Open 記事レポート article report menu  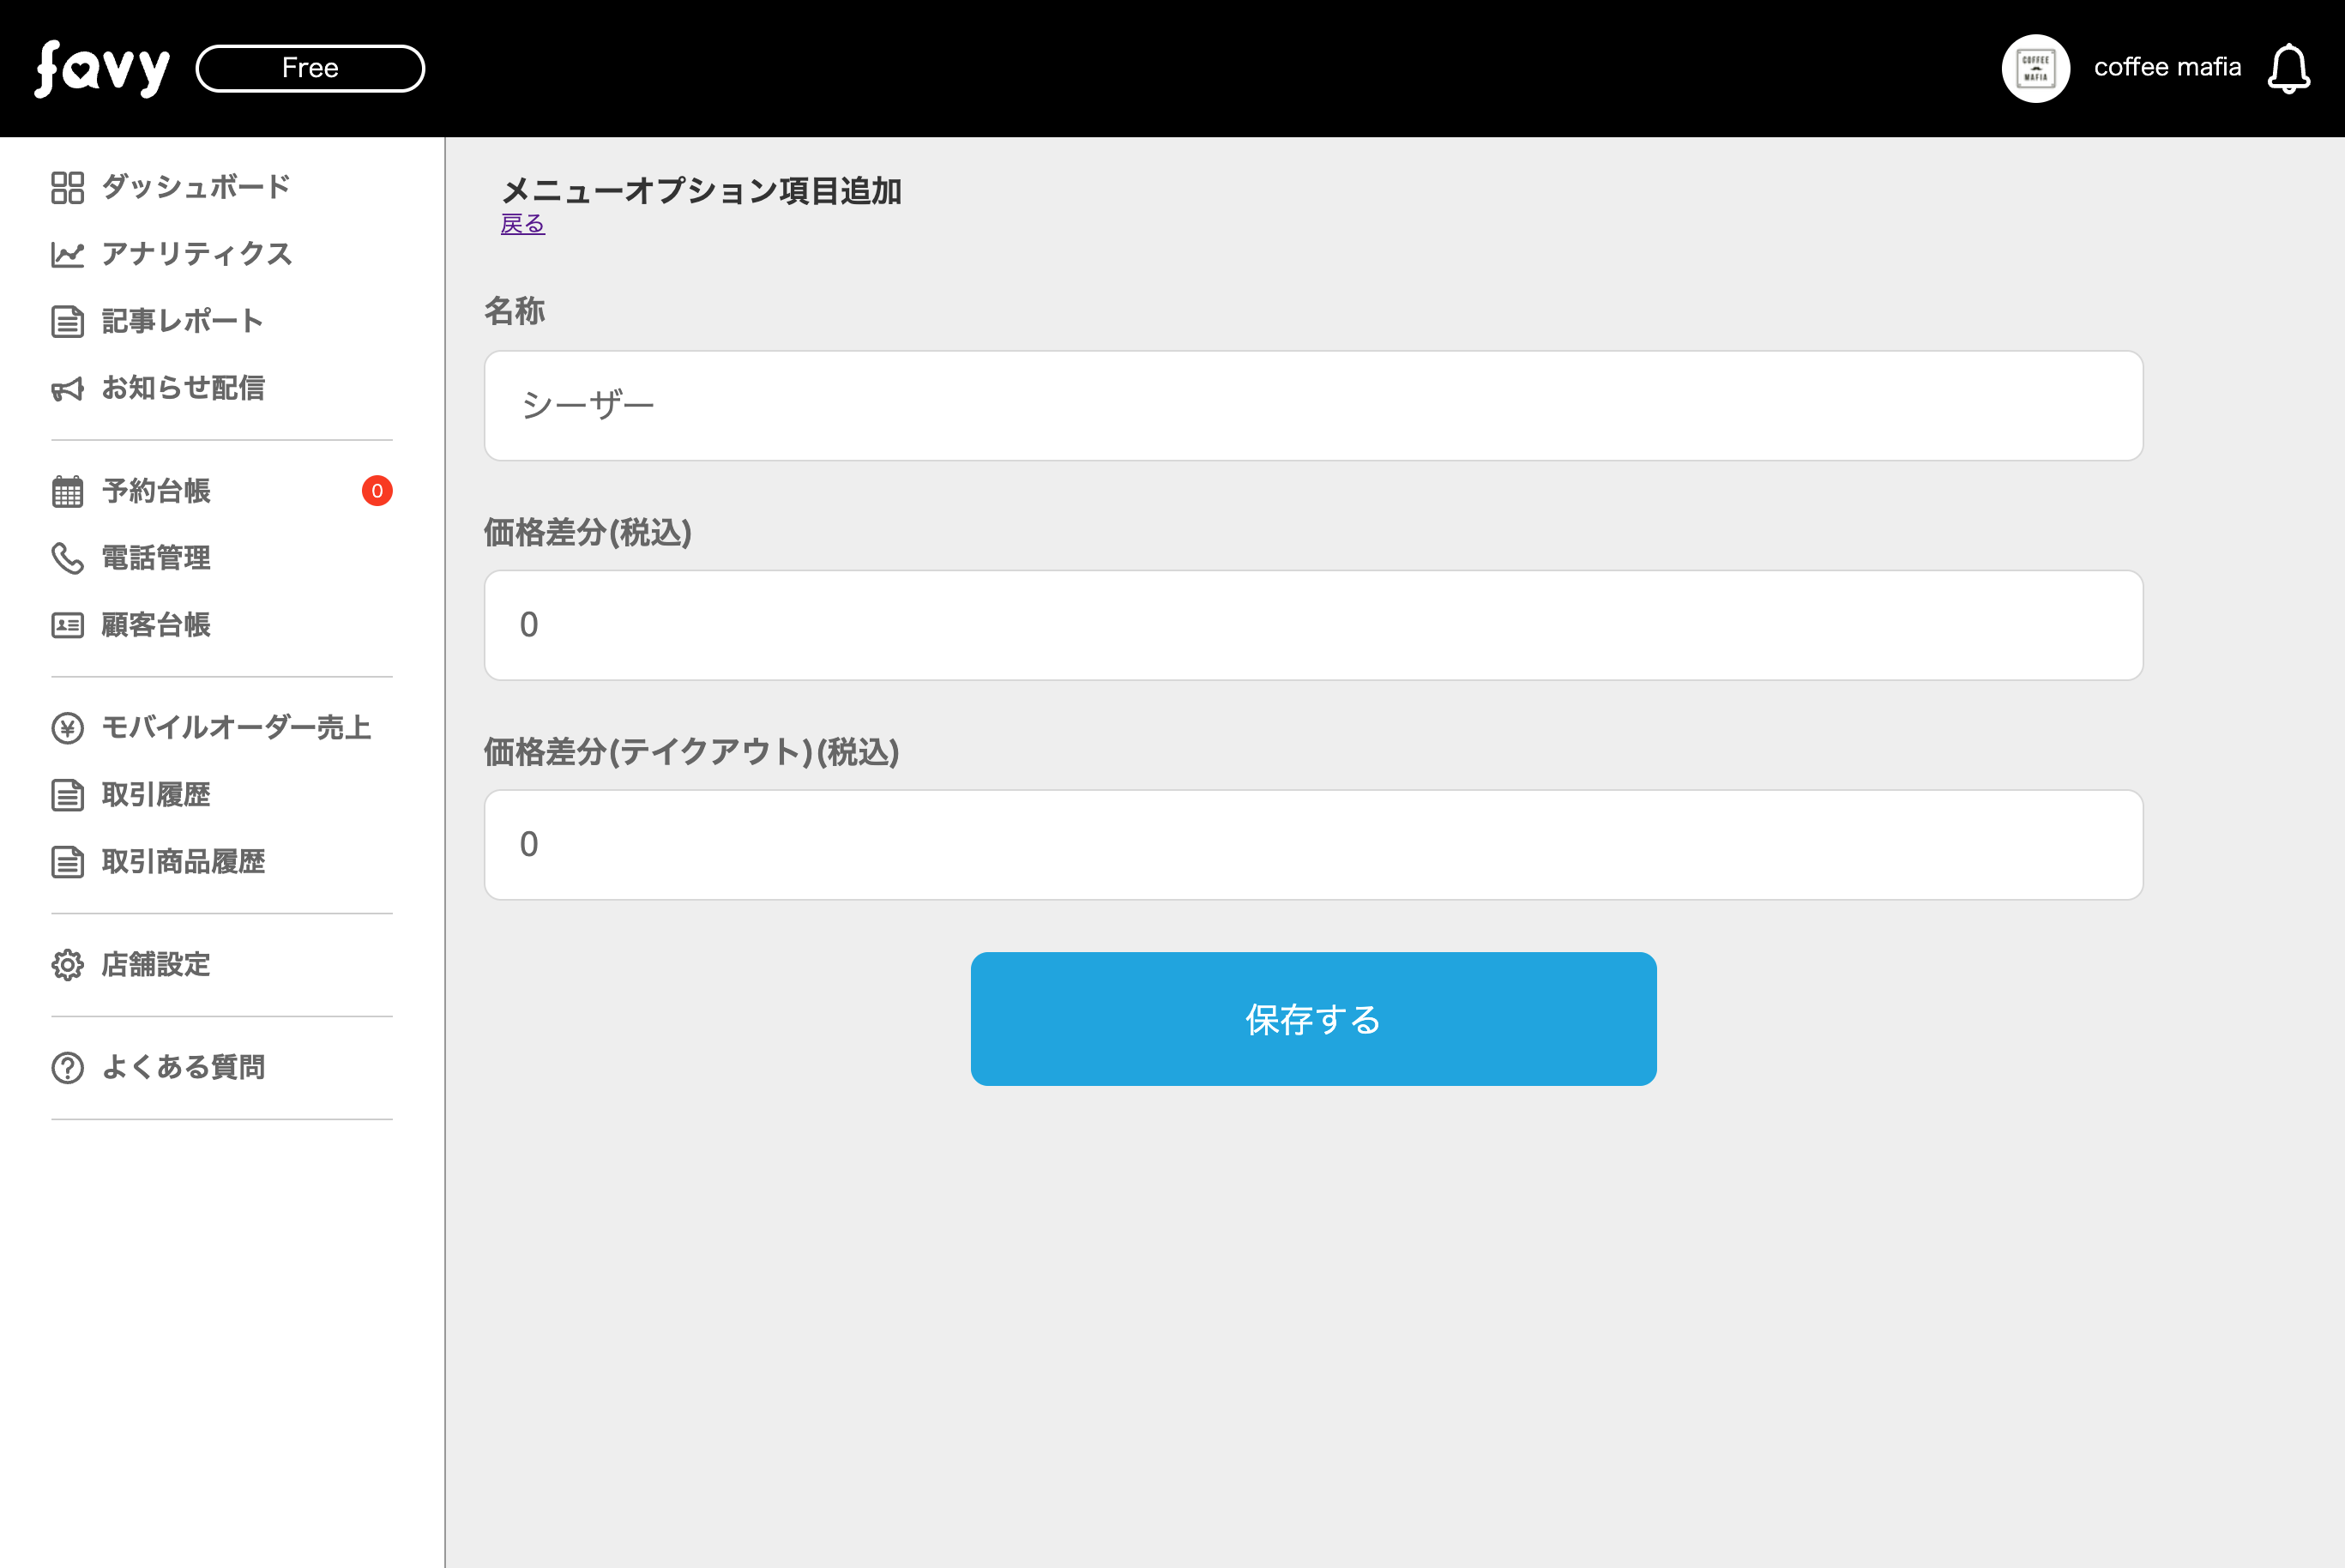[182, 321]
